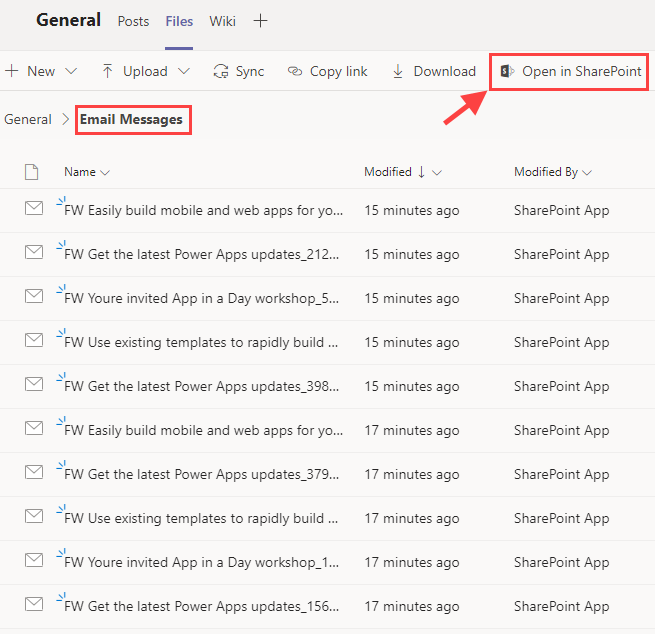
Task: Click the Modified sort descending arrow
Action: 421,172
